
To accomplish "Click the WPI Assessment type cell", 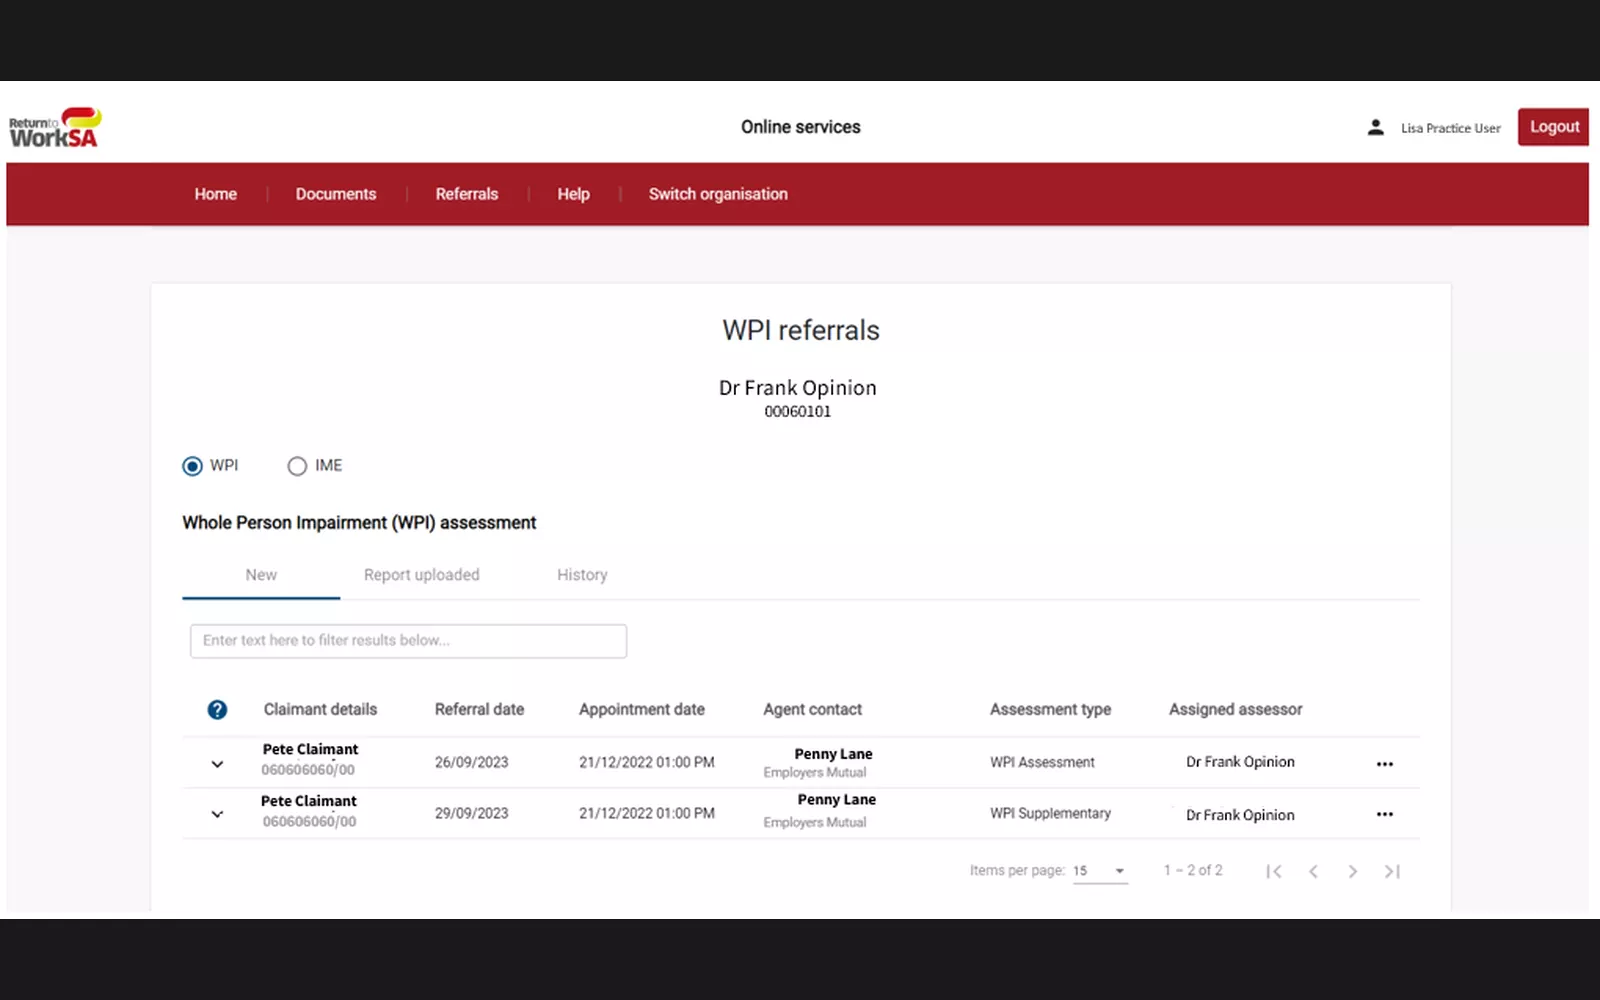I will (1042, 762).
